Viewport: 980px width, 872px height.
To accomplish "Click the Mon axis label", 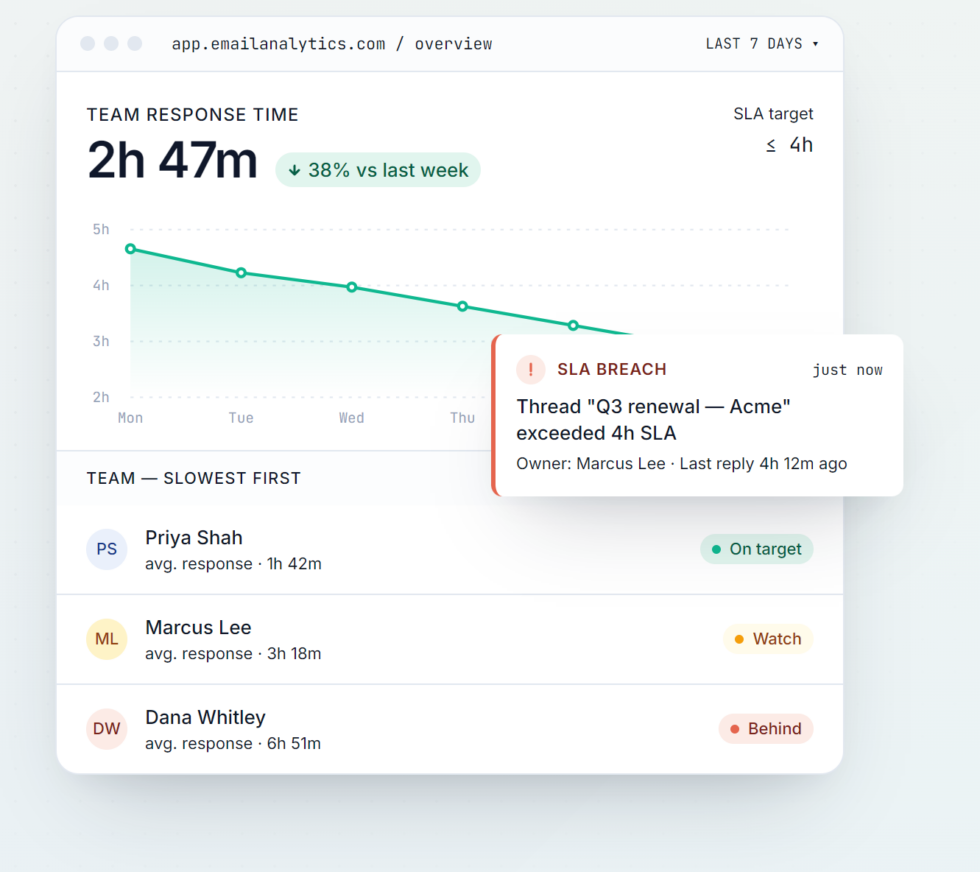I will pyautogui.click(x=131, y=418).
